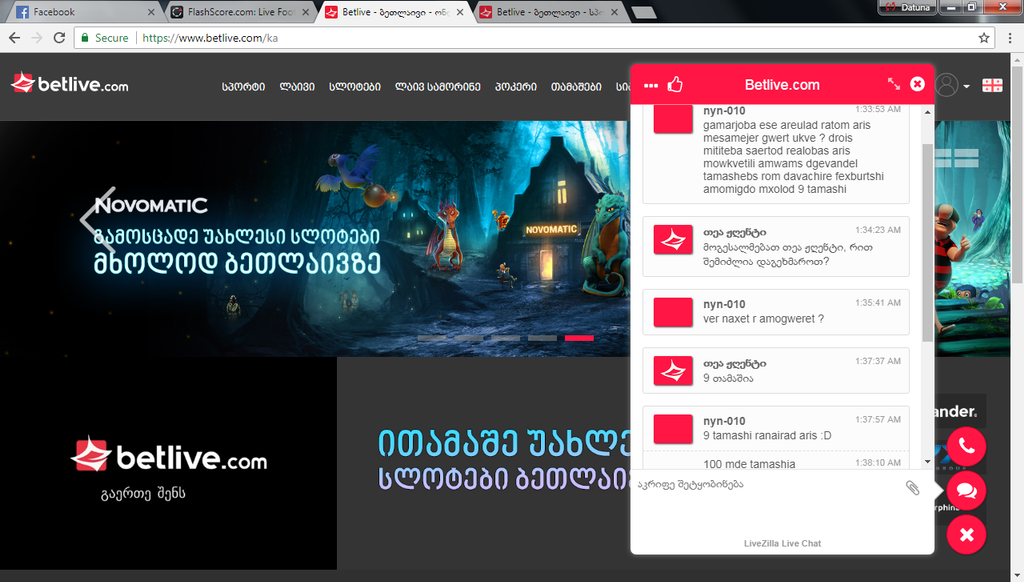This screenshot has width=1024, height=582.
Task: Click the LiveZilla Live Chat link
Action: click(x=781, y=543)
